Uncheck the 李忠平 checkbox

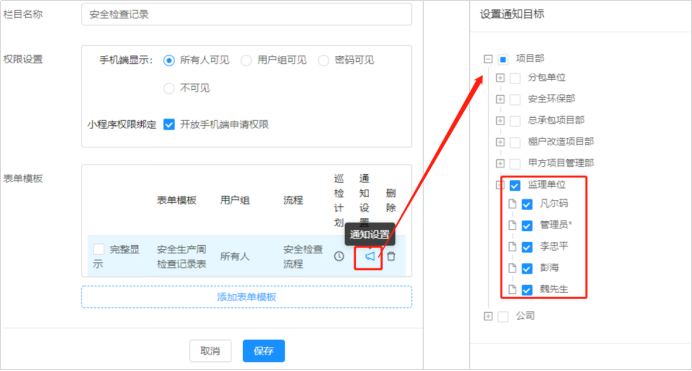coord(527,247)
